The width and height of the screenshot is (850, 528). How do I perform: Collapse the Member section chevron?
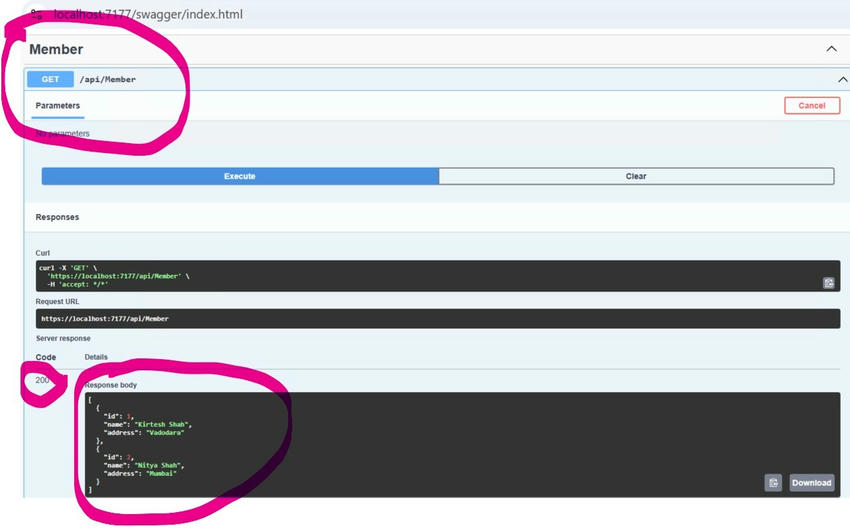coord(831,49)
